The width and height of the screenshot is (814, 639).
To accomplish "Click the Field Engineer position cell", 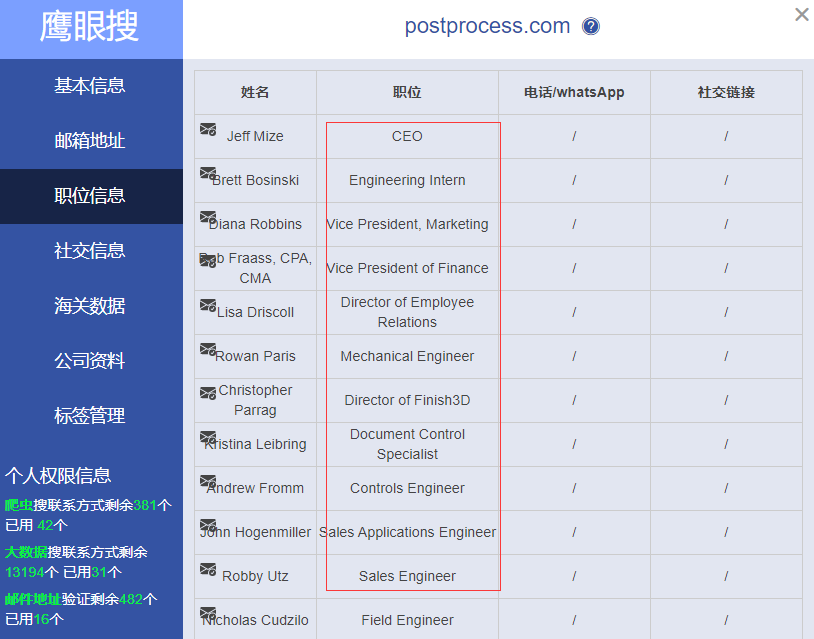I will click(407, 620).
